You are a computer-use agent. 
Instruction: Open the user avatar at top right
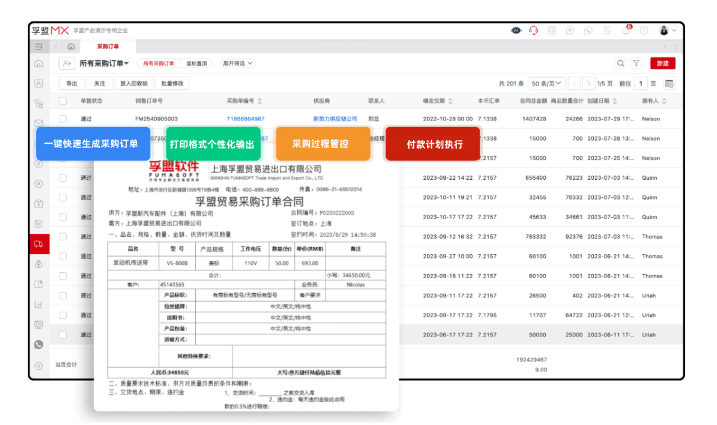[664, 30]
